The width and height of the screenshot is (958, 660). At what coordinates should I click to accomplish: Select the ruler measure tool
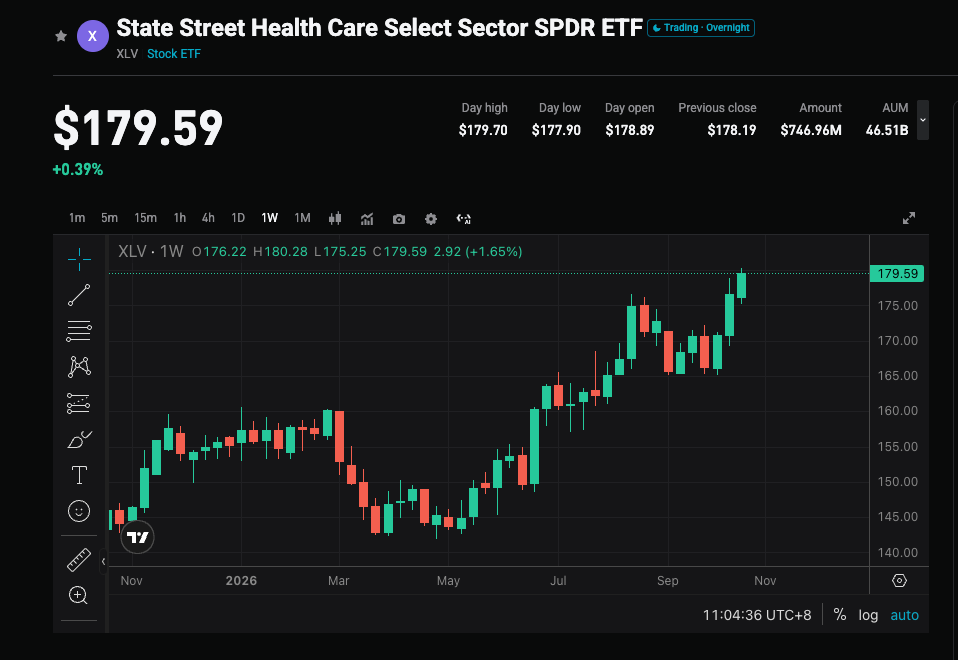(79, 560)
